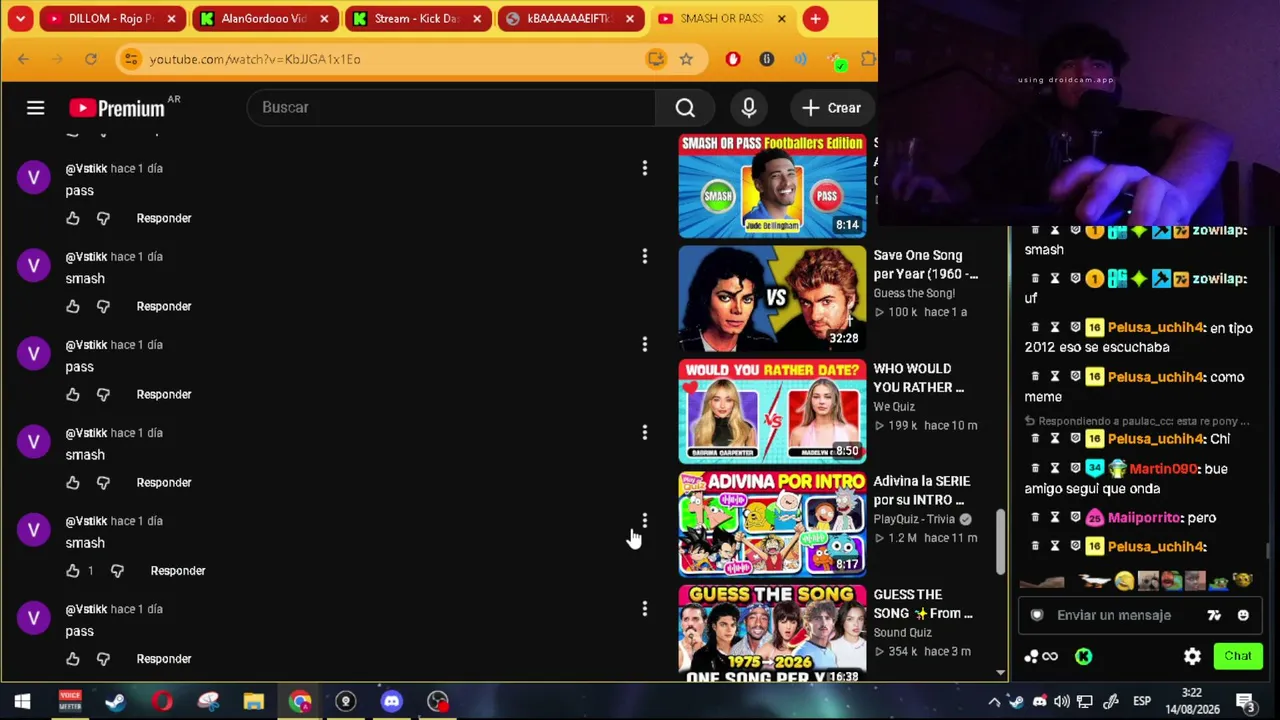This screenshot has height=720, width=1280.
Task: Bookmark this page with the star icon
Action: (x=686, y=59)
